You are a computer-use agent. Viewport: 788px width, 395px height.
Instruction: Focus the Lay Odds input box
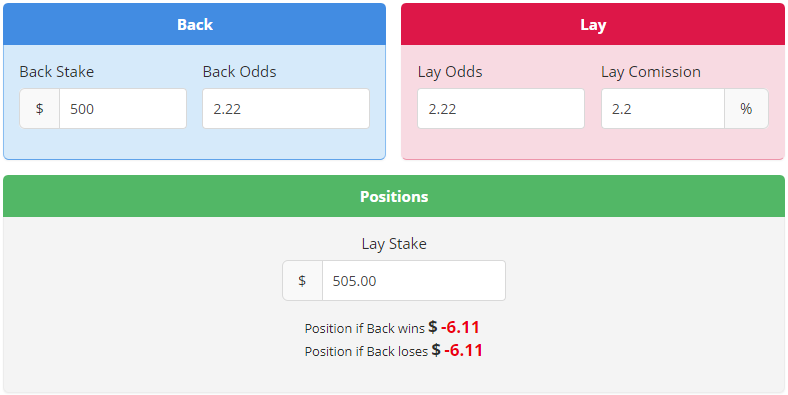(501, 109)
